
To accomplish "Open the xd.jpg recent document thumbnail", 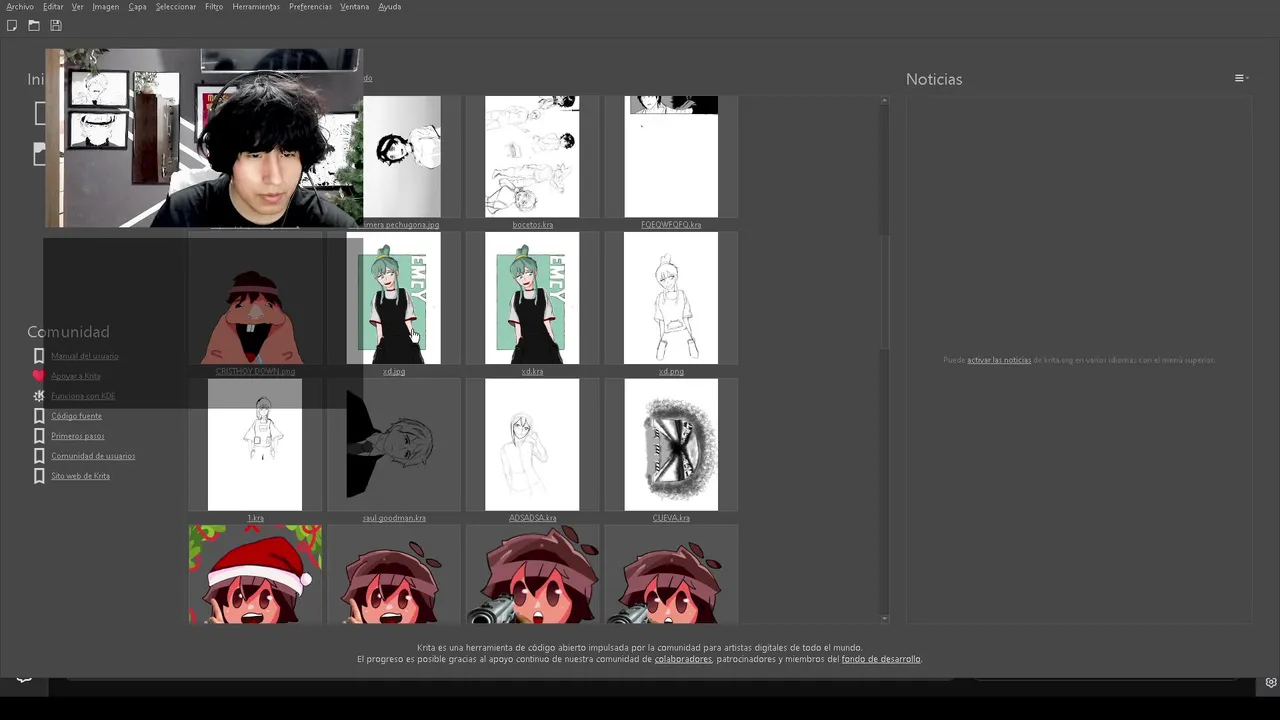I will pyautogui.click(x=394, y=298).
